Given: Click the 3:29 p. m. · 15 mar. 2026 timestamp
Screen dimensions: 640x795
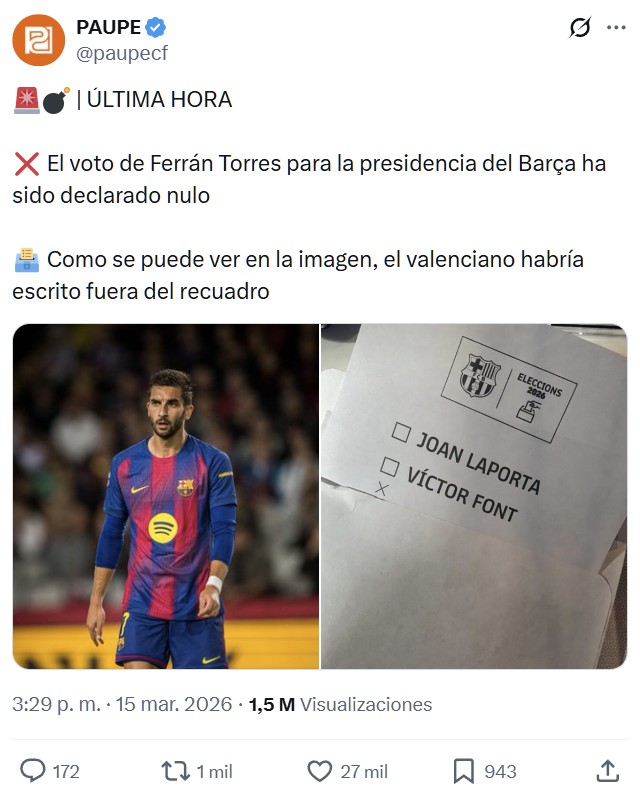Looking at the screenshot, I should coord(122,704).
